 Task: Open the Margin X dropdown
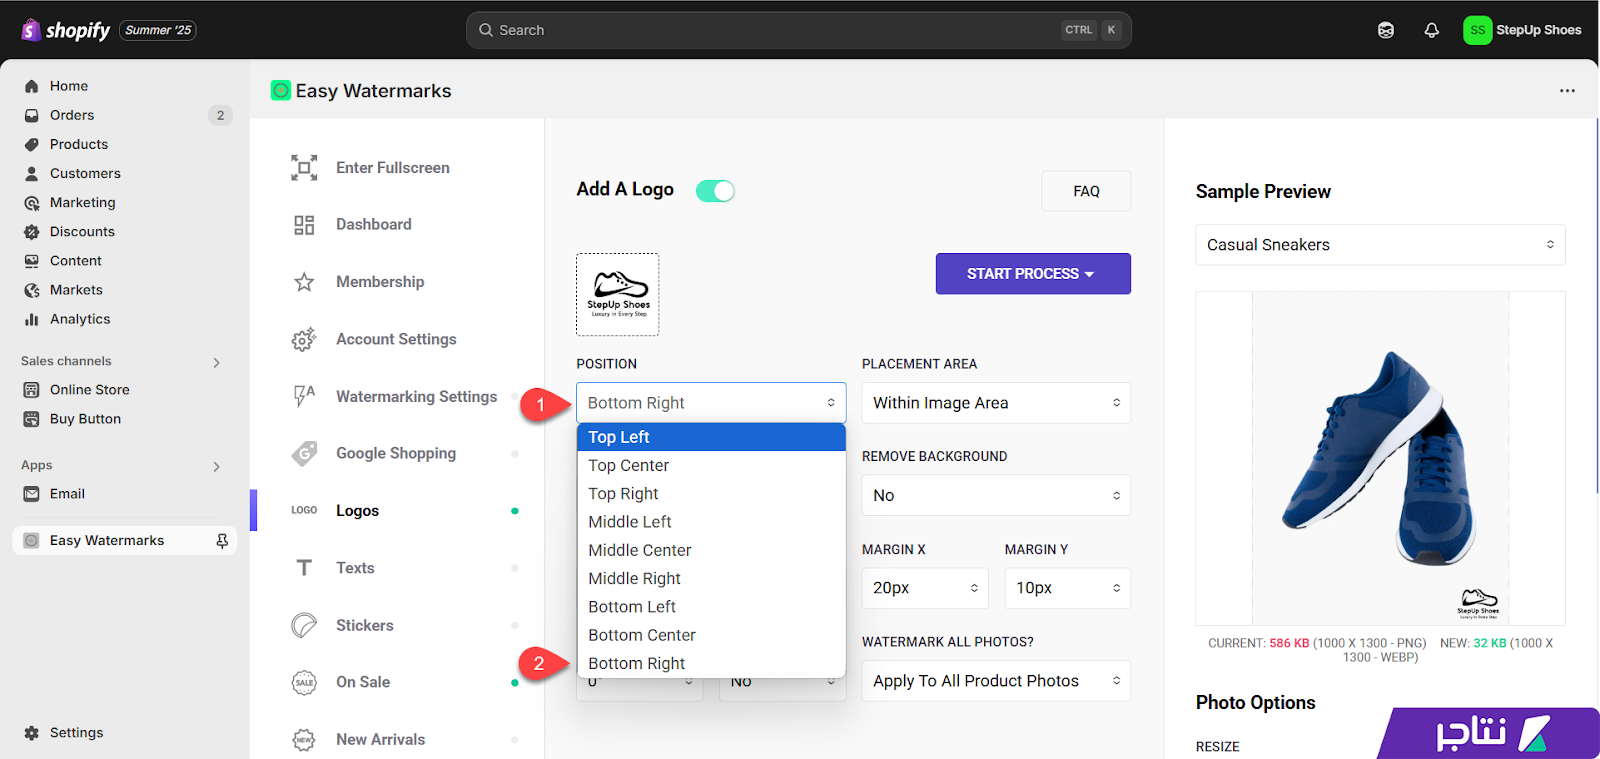tap(925, 588)
